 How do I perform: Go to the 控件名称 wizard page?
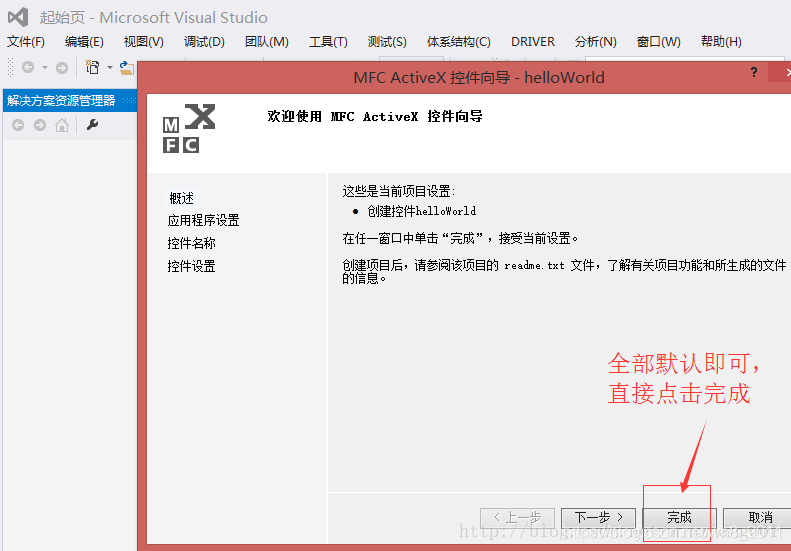(x=191, y=243)
